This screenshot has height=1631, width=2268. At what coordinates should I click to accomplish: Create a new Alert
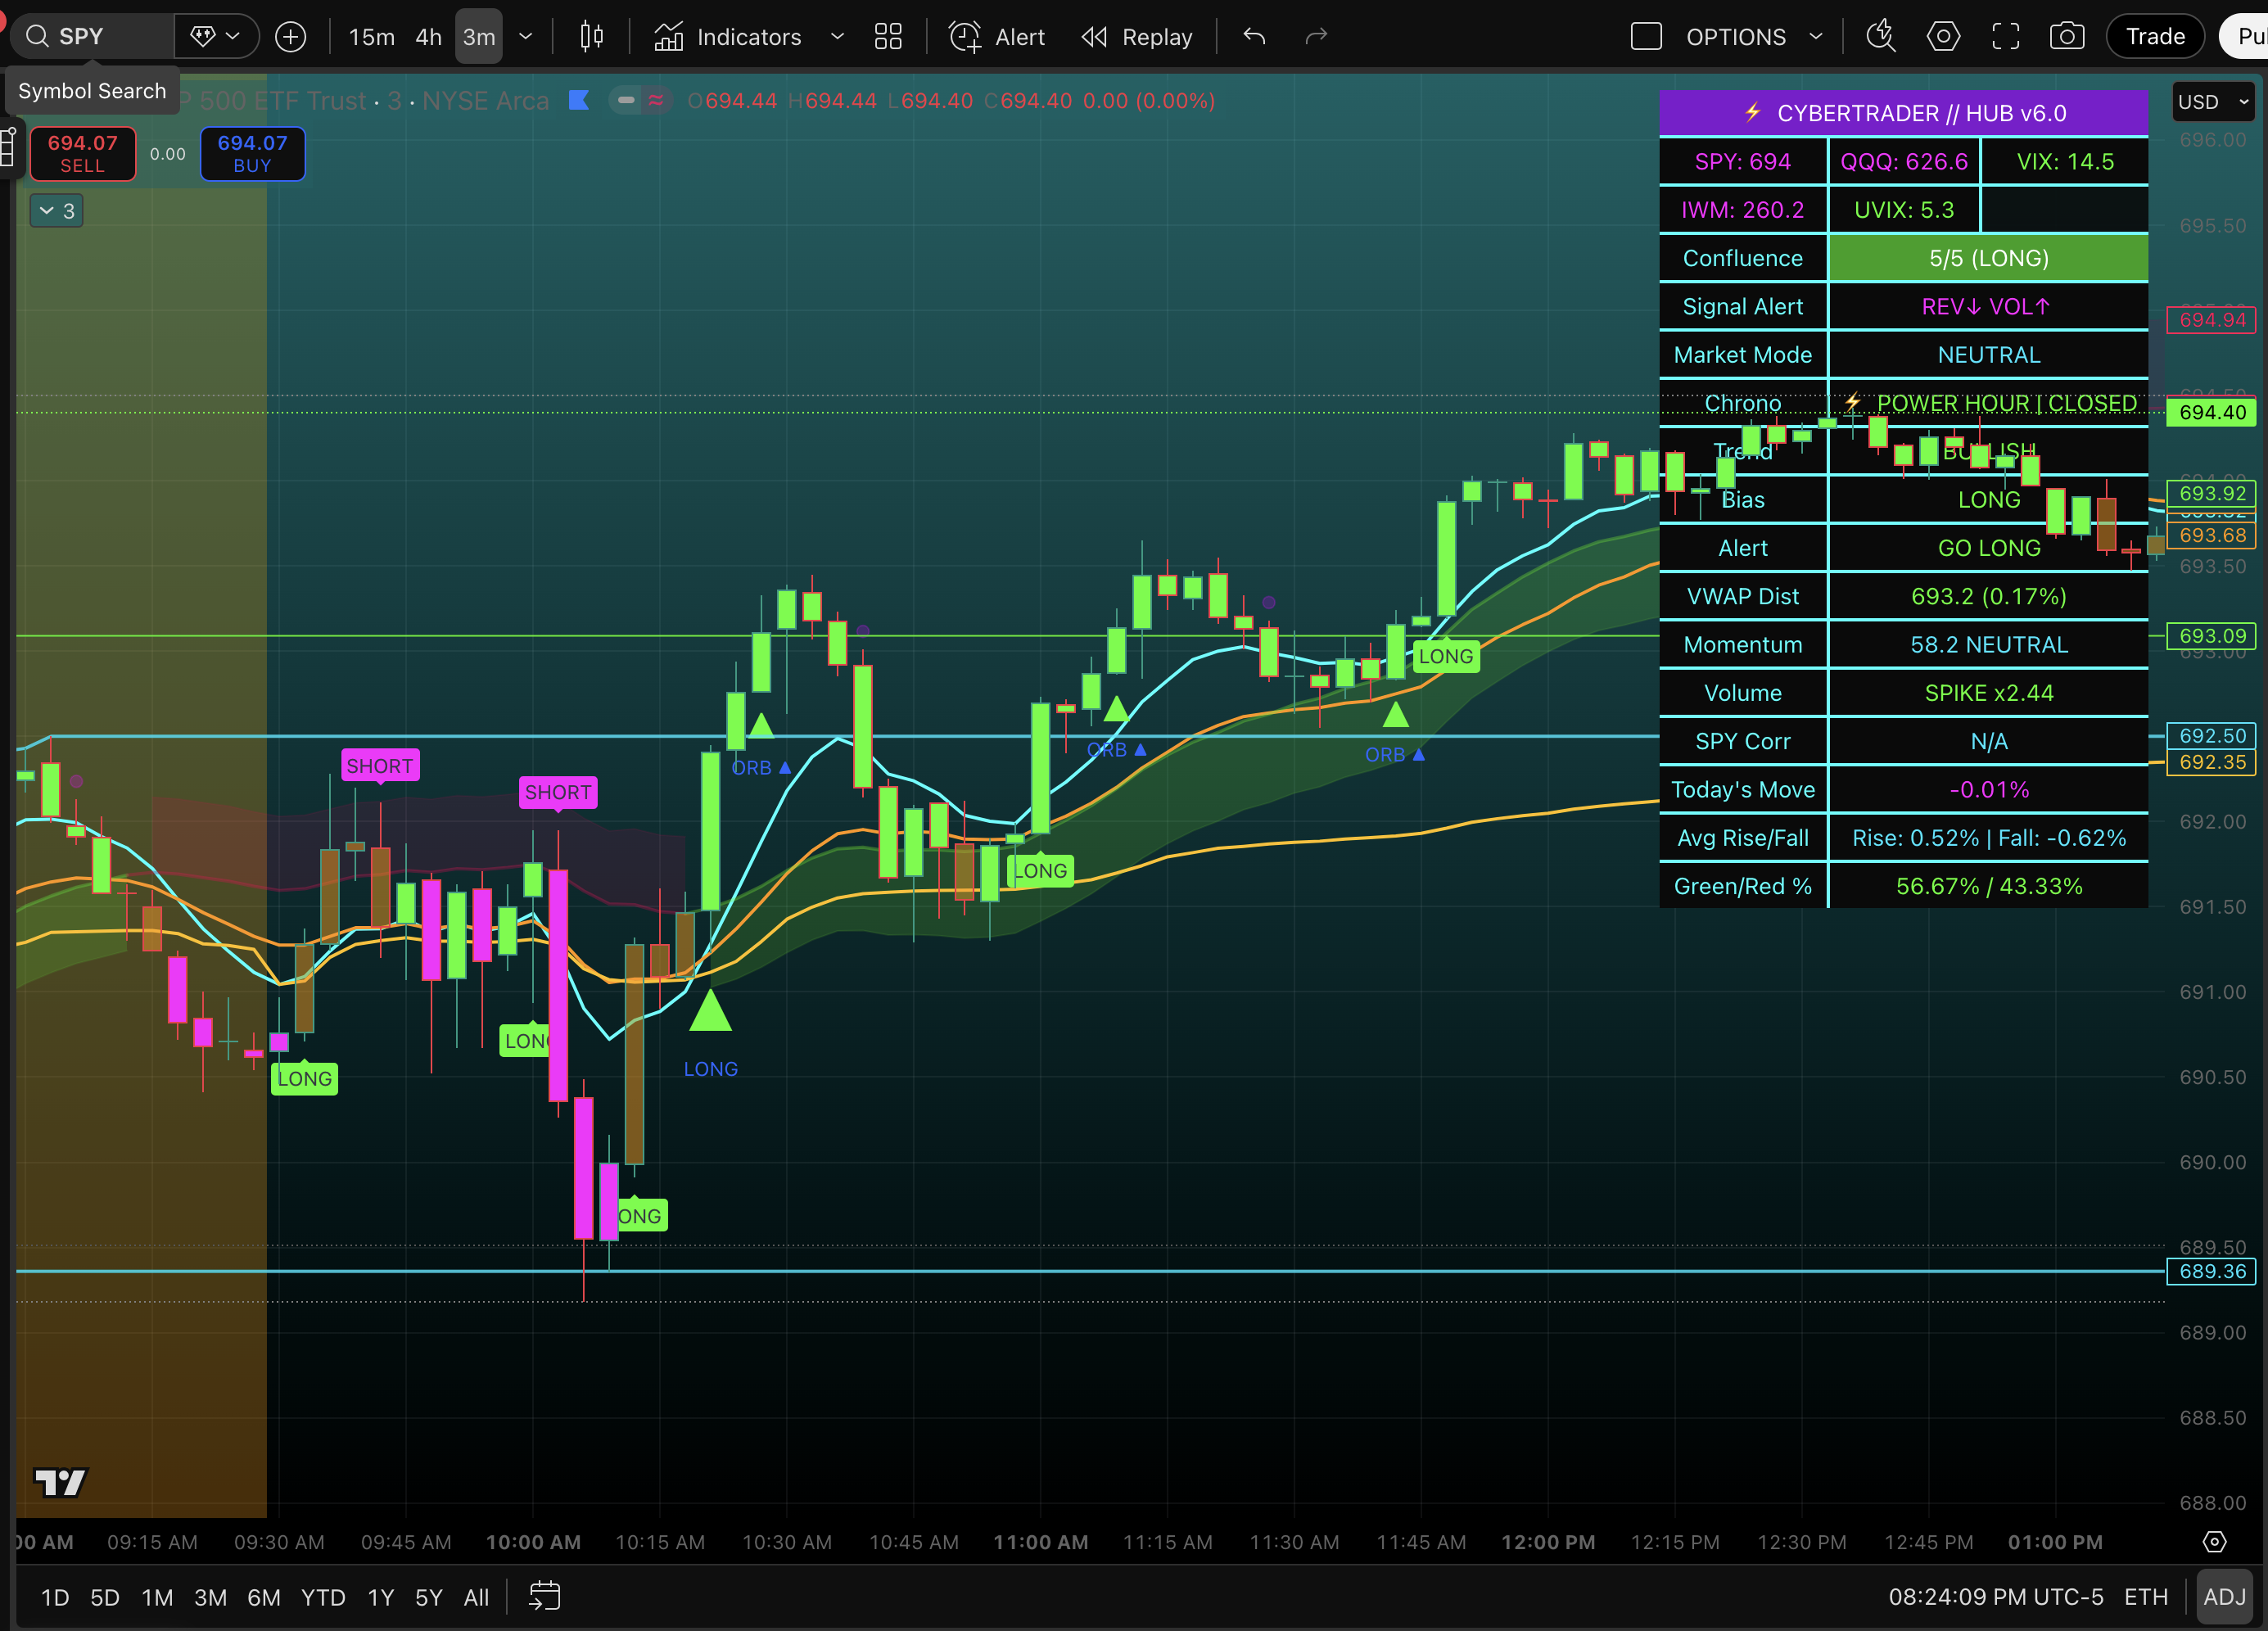(996, 36)
